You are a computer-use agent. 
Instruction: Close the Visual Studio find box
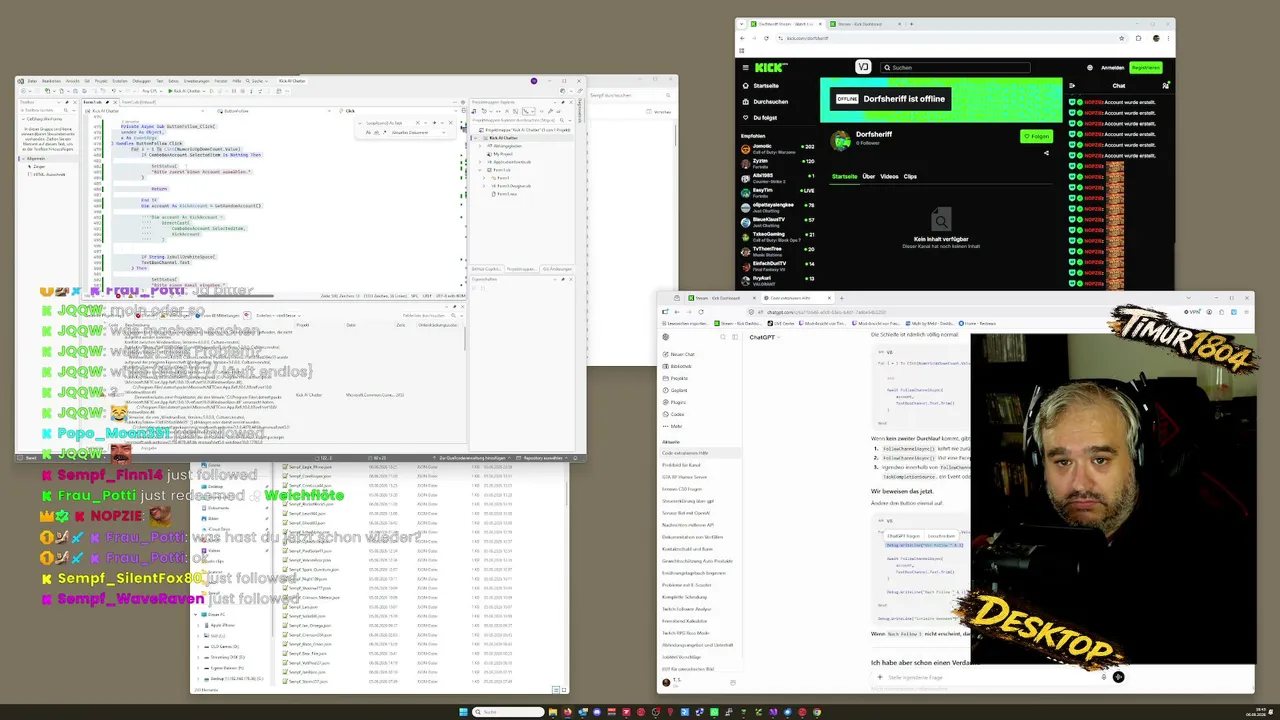450,123
